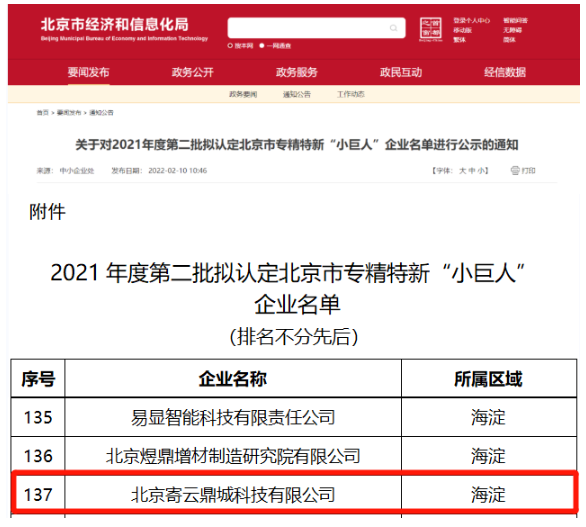586x527 pixels.
Task: Open the 要闻发布 navigation tab
Action: pyautogui.click(x=89, y=72)
